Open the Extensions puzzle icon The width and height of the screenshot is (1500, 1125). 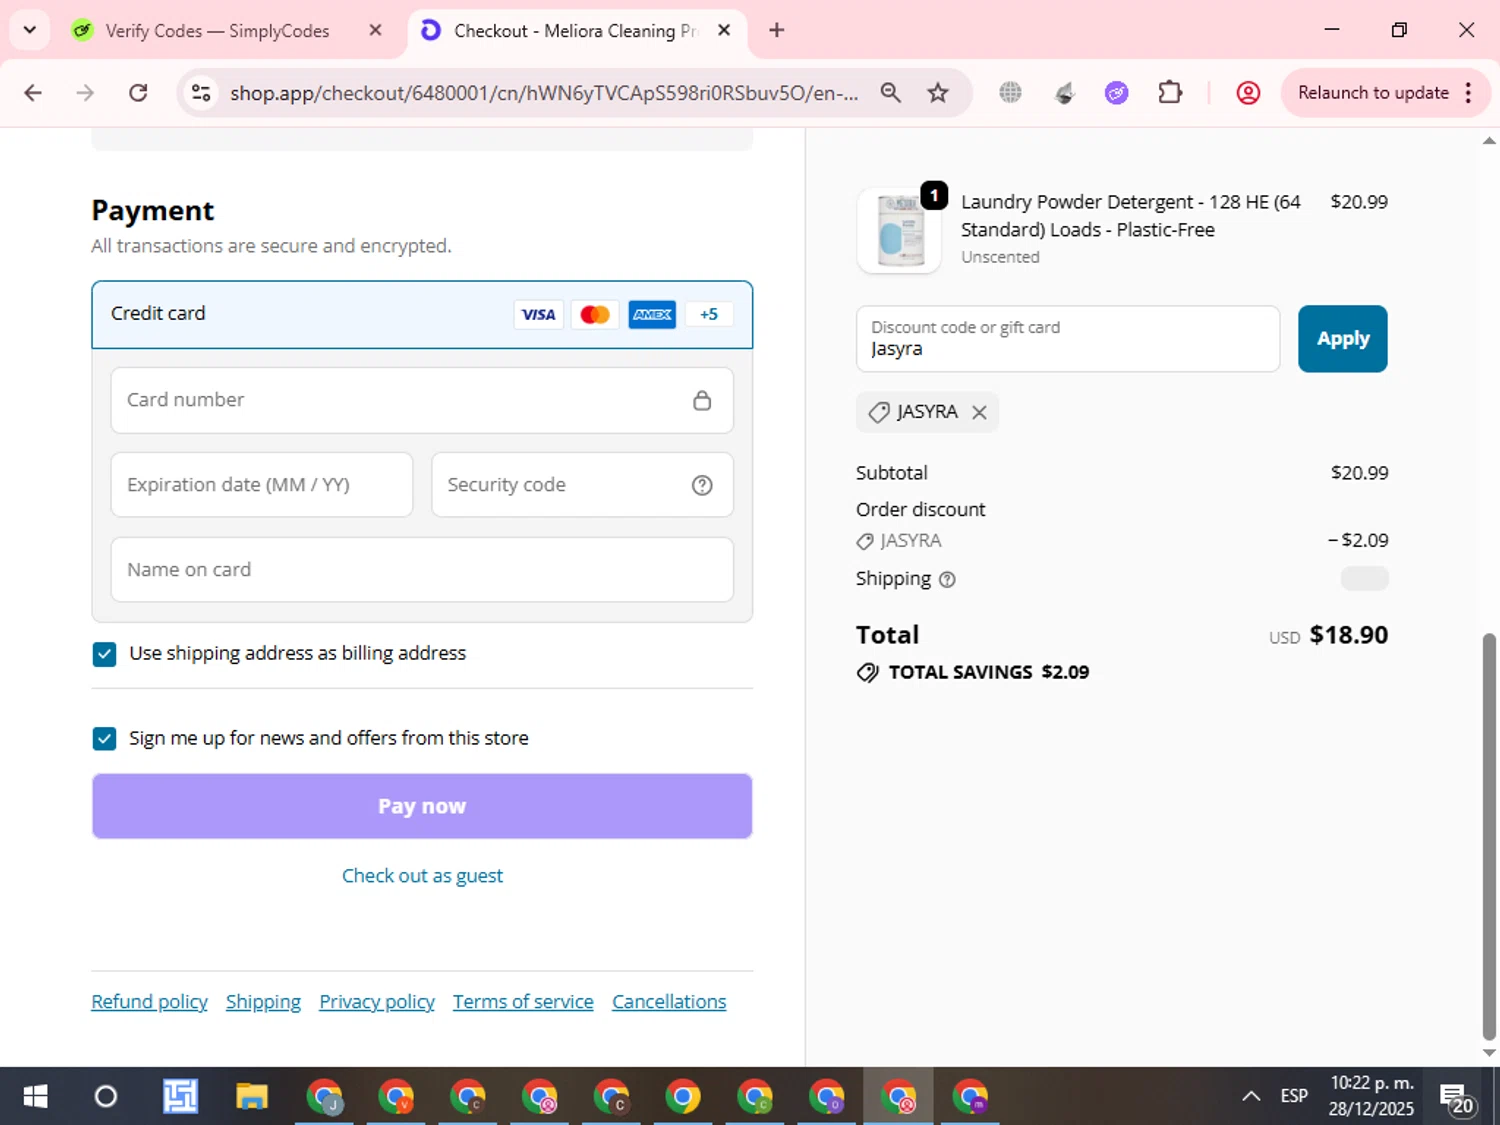pyautogui.click(x=1170, y=93)
